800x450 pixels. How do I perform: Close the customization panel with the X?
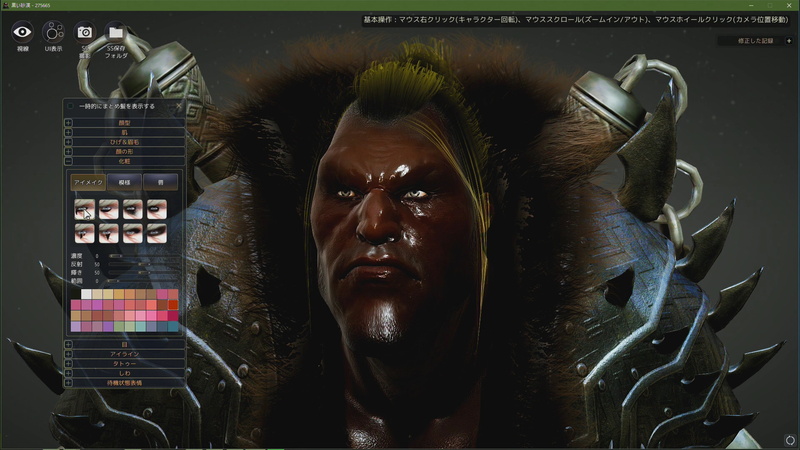[179, 106]
